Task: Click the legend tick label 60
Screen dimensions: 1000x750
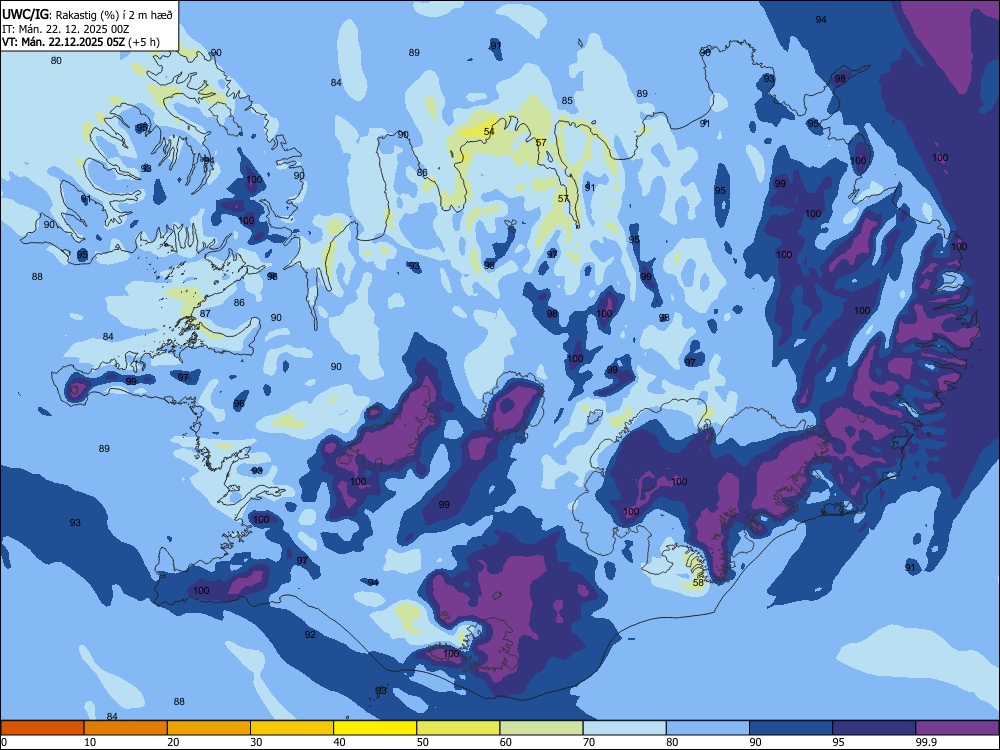Action: [506, 742]
